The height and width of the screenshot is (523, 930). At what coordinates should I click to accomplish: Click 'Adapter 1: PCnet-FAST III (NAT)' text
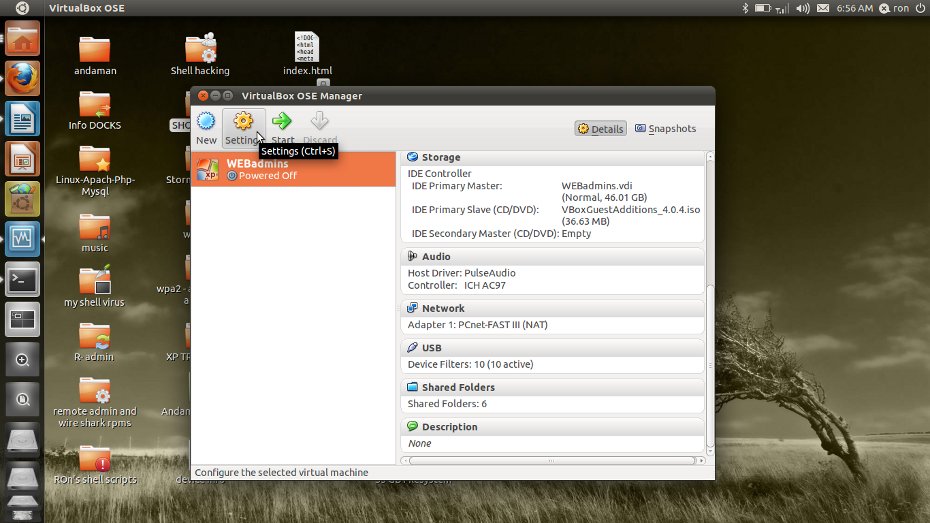coord(477,324)
